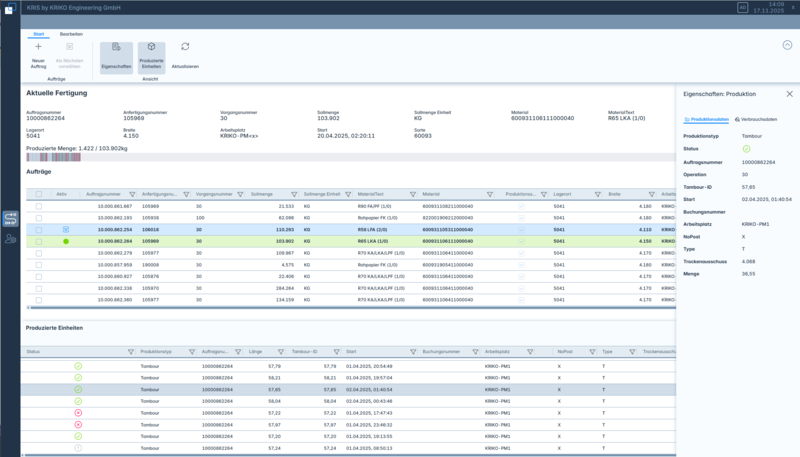Viewport: 800px width, 457px height.
Task: Switch to the Verbrauchsdaten tab
Action: [756, 119]
